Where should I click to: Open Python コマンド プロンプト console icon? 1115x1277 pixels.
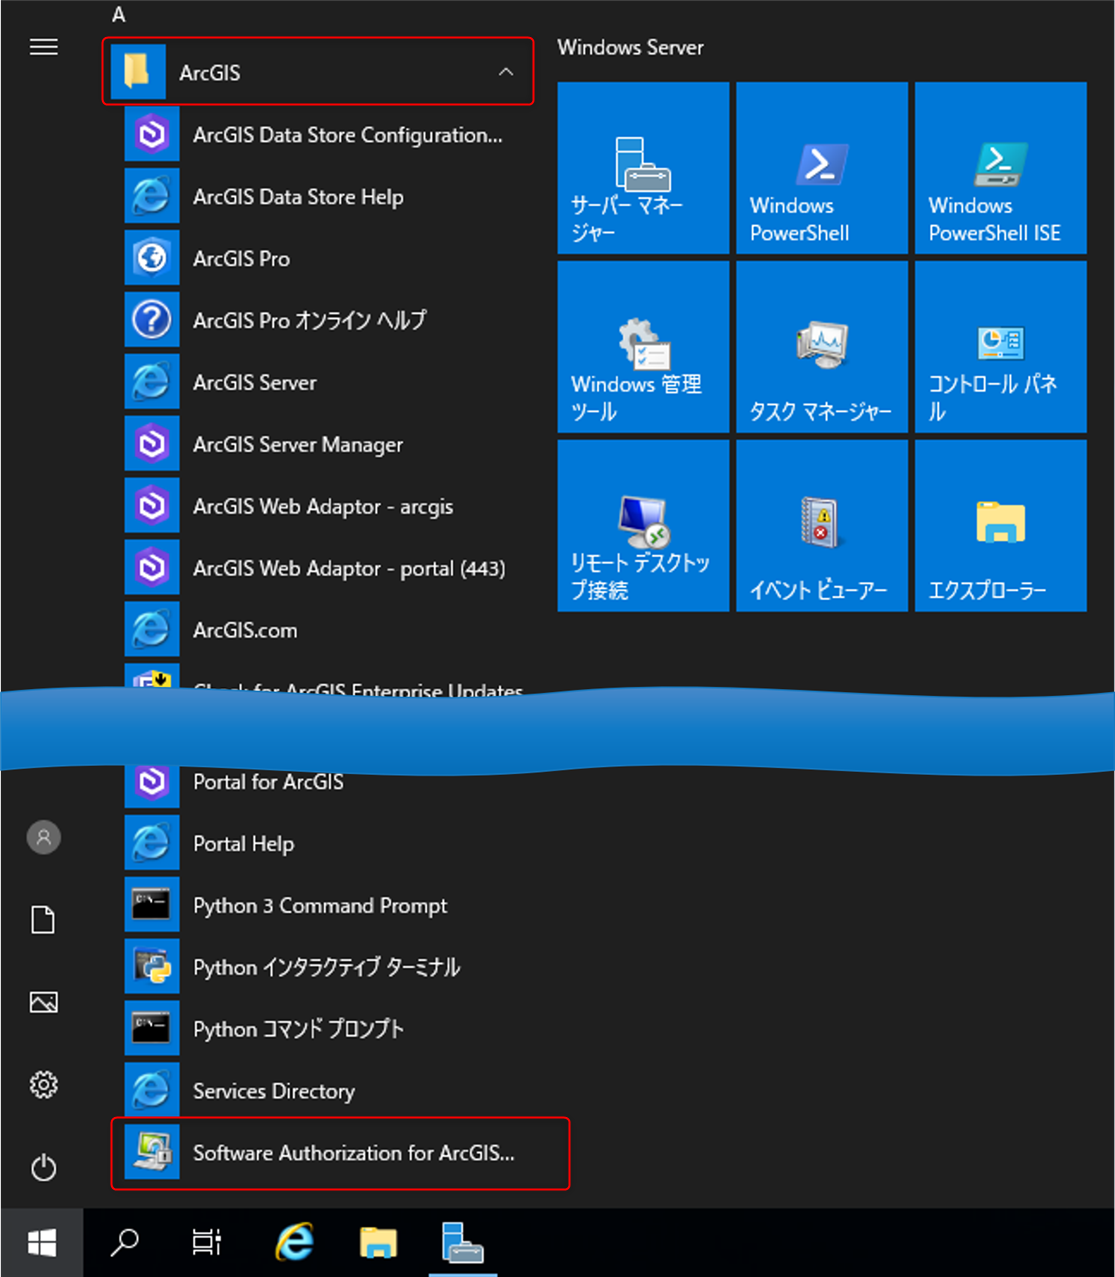152,1029
